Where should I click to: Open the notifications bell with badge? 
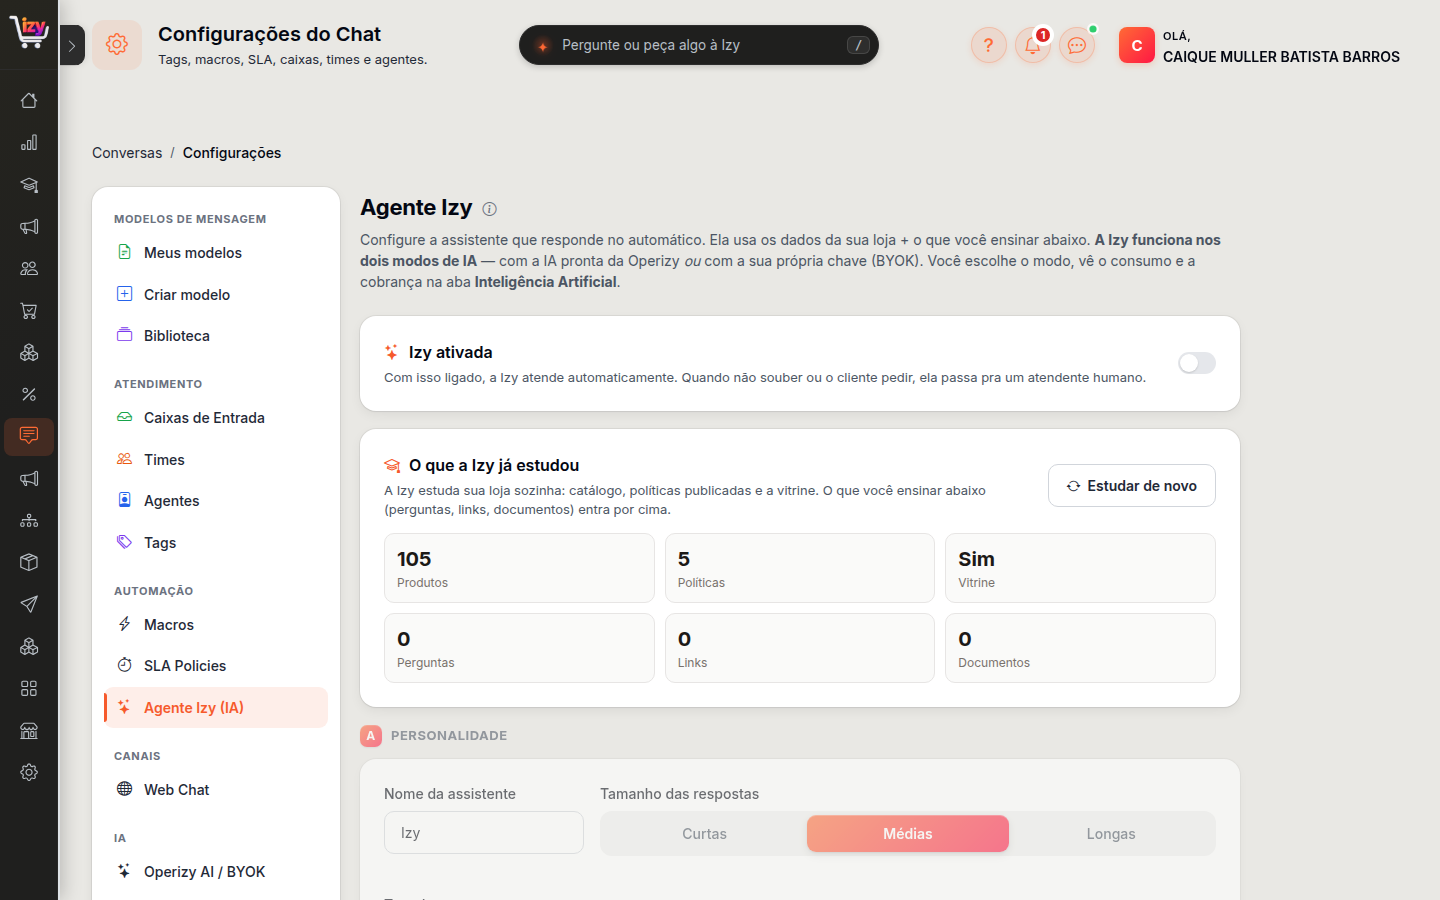(x=1033, y=45)
